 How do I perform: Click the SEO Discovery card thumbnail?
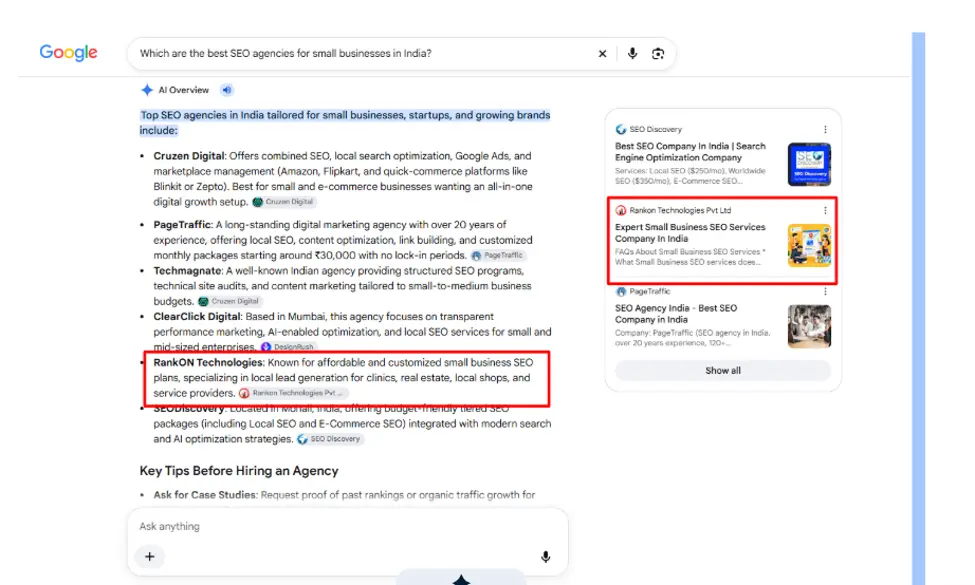point(809,164)
